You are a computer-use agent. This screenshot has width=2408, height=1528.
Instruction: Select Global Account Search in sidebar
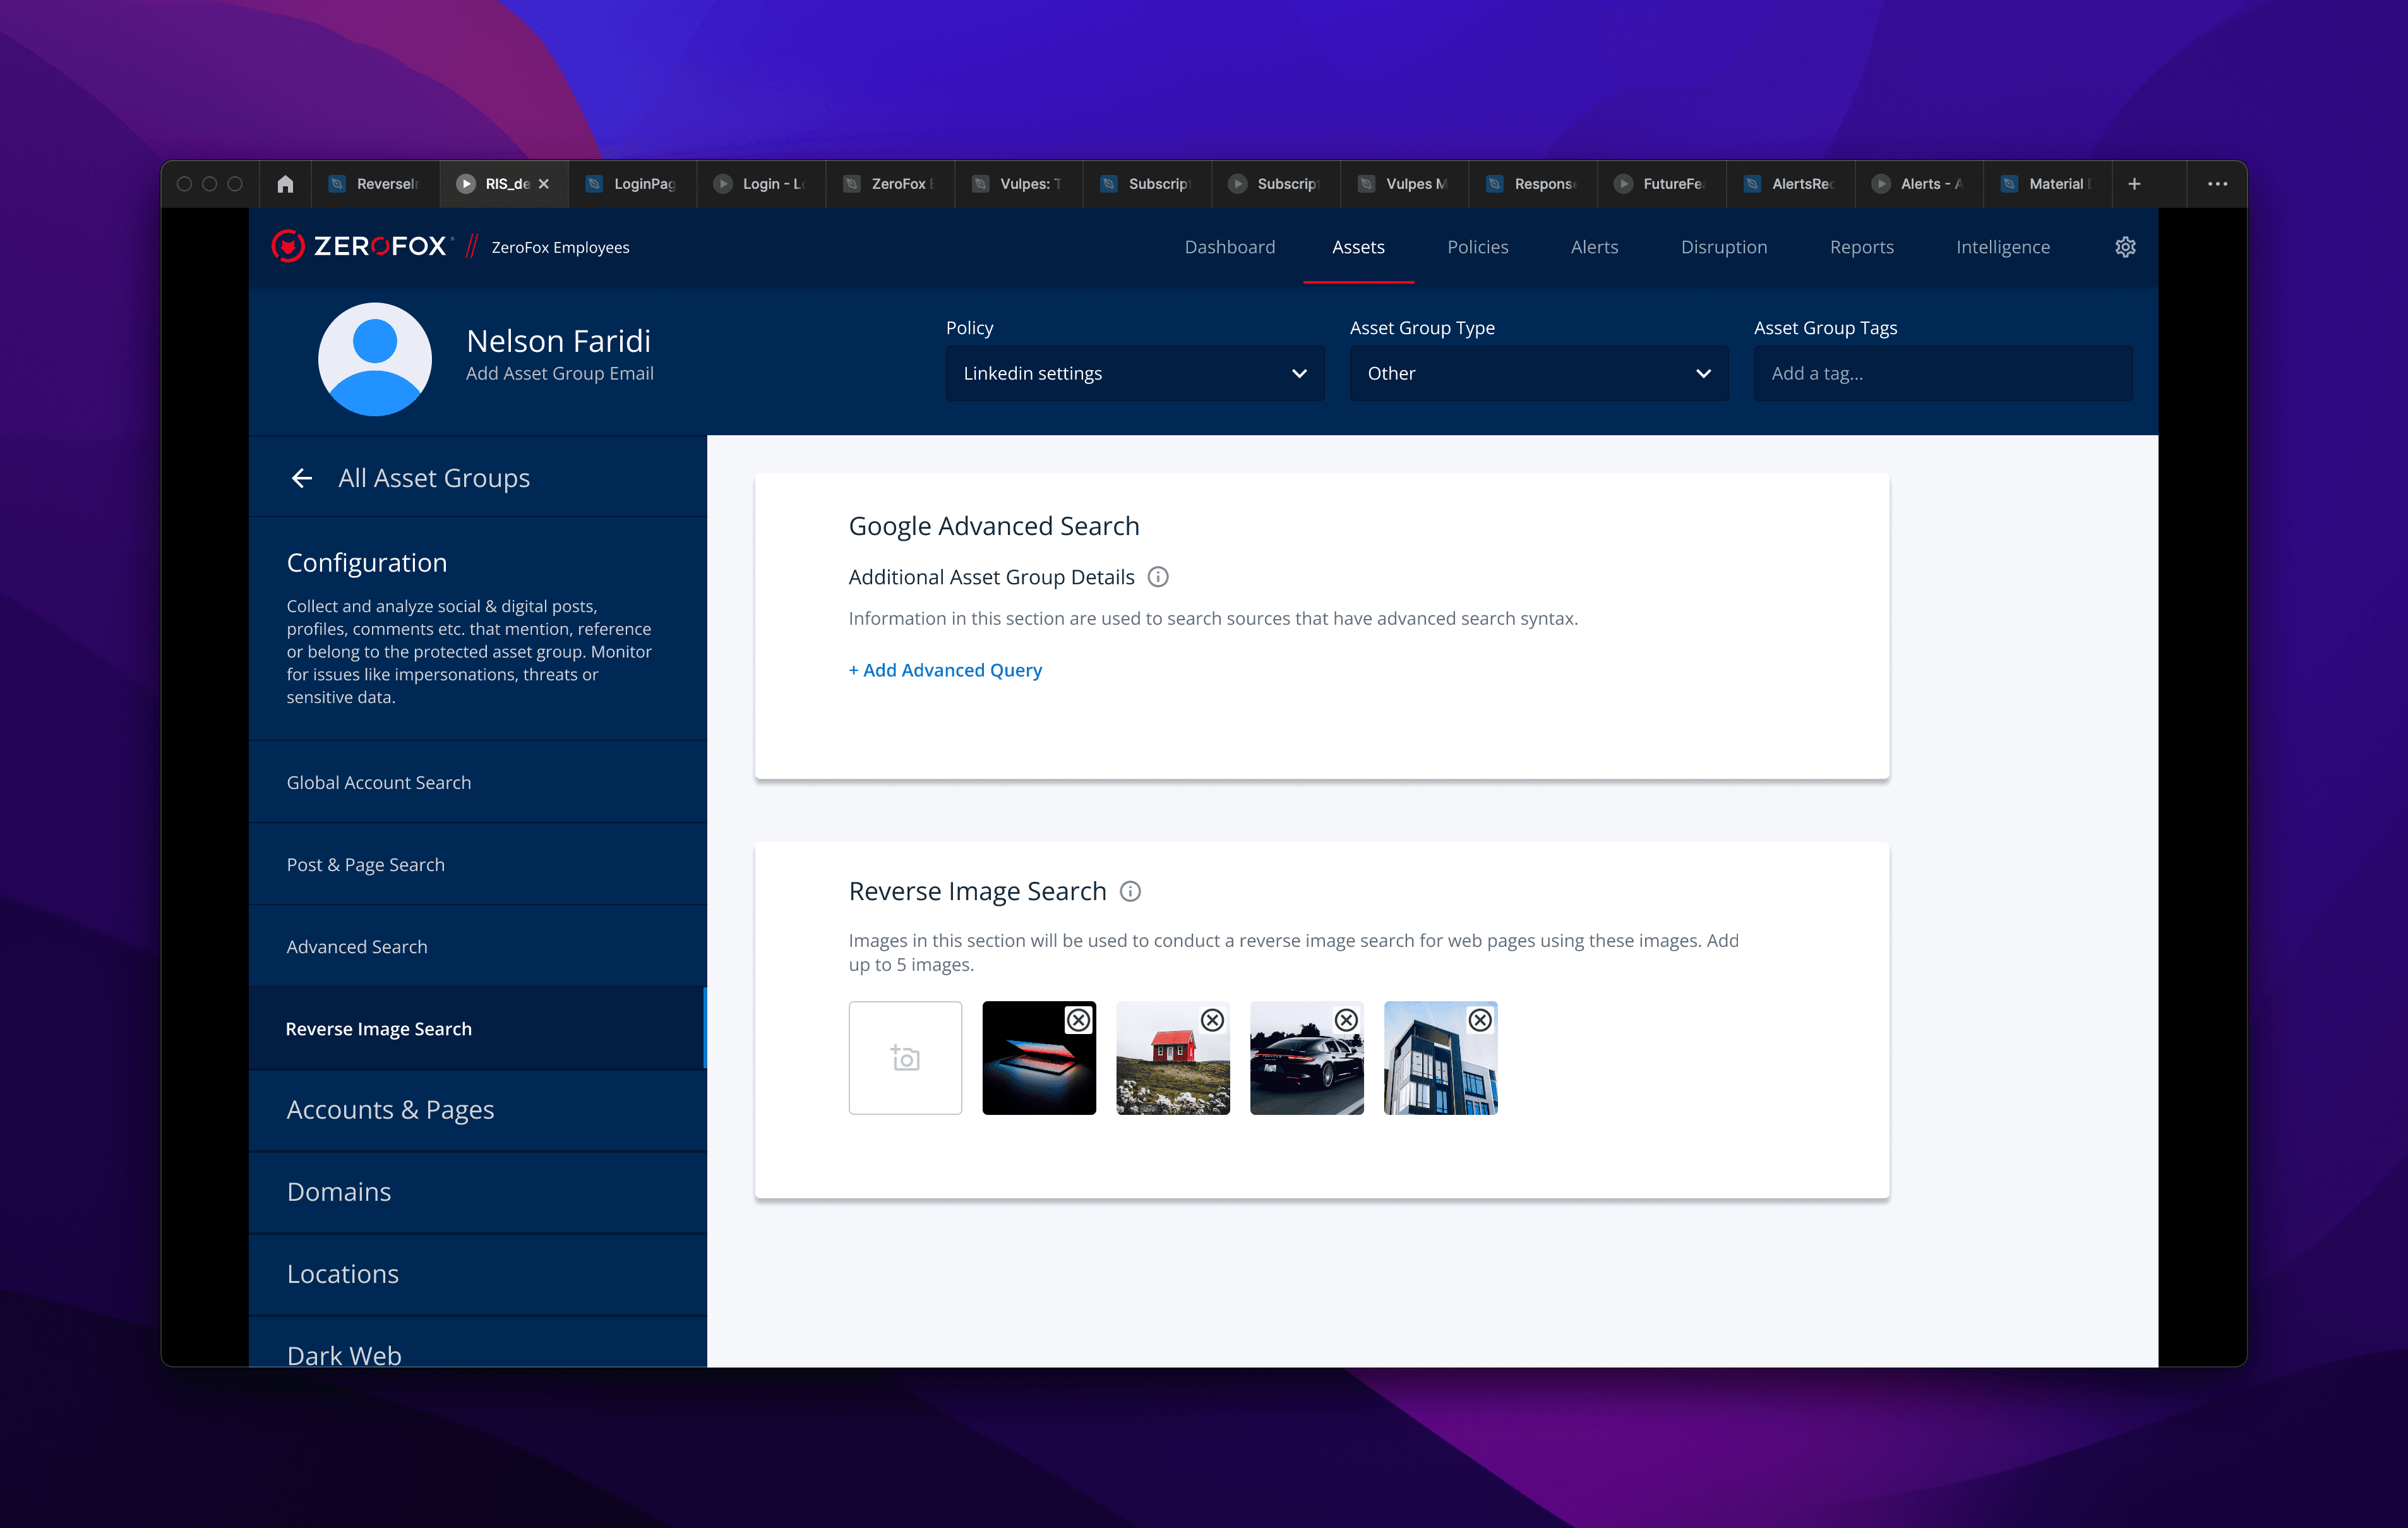click(378, 782)
